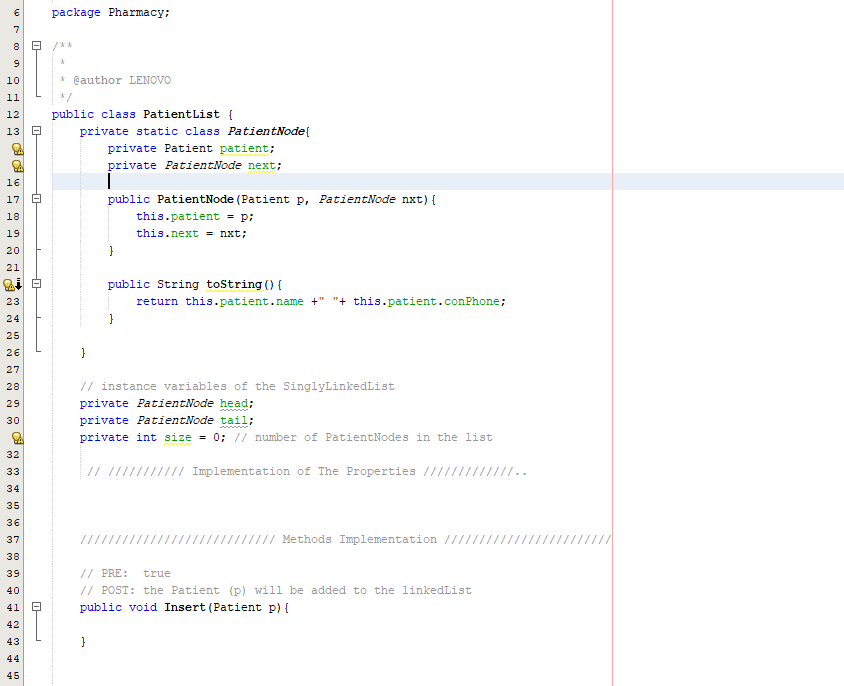Collapse the PatientNode inner class fold
Viewport: 844px width, 686px height.
tap(36, 131)
